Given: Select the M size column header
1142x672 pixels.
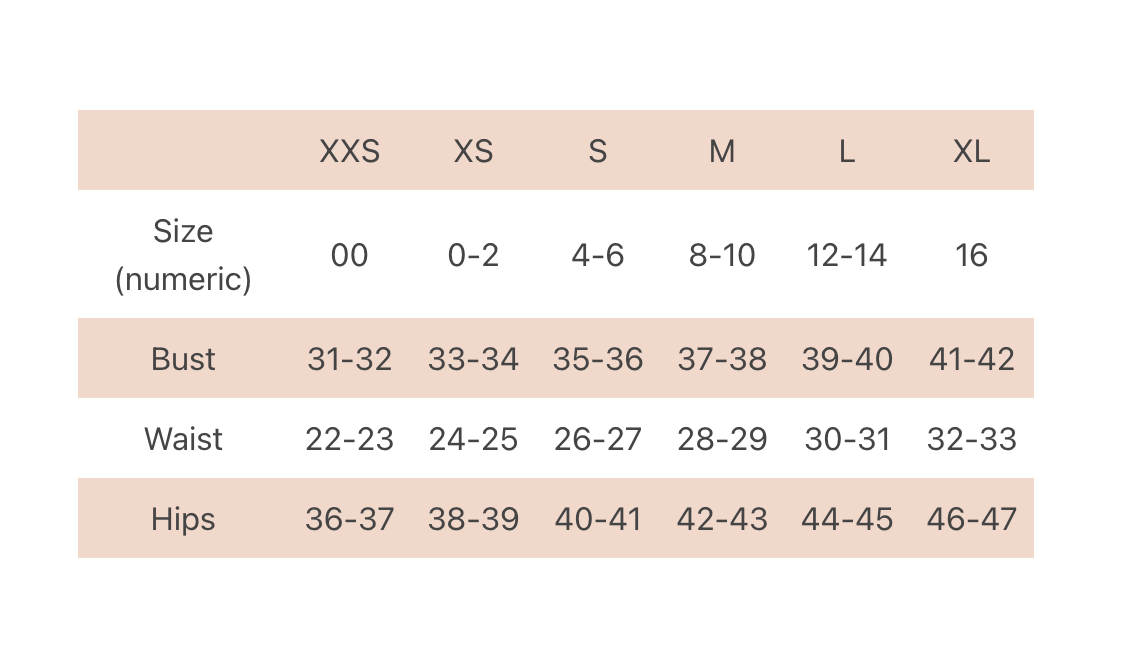Looking at the screenshot, I should 722,151.
